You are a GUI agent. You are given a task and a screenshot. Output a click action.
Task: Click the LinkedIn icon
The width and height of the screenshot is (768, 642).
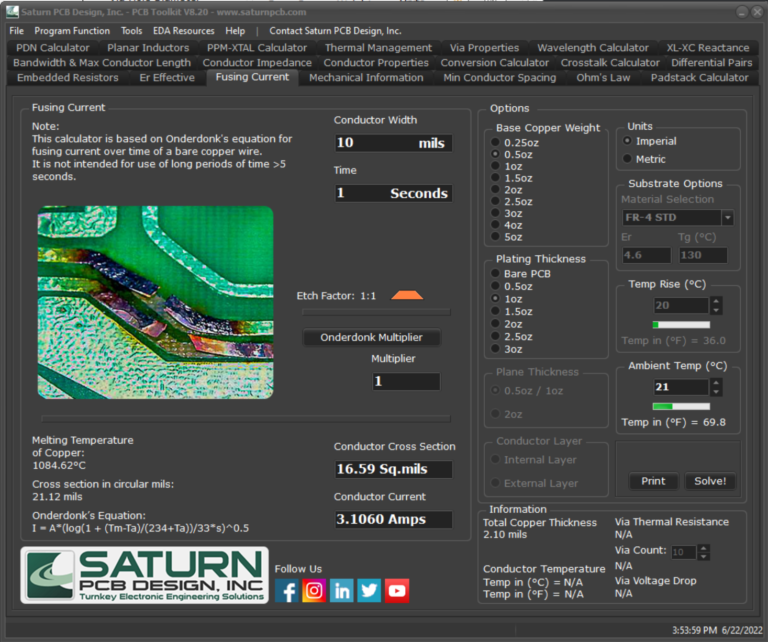[342, 591]
